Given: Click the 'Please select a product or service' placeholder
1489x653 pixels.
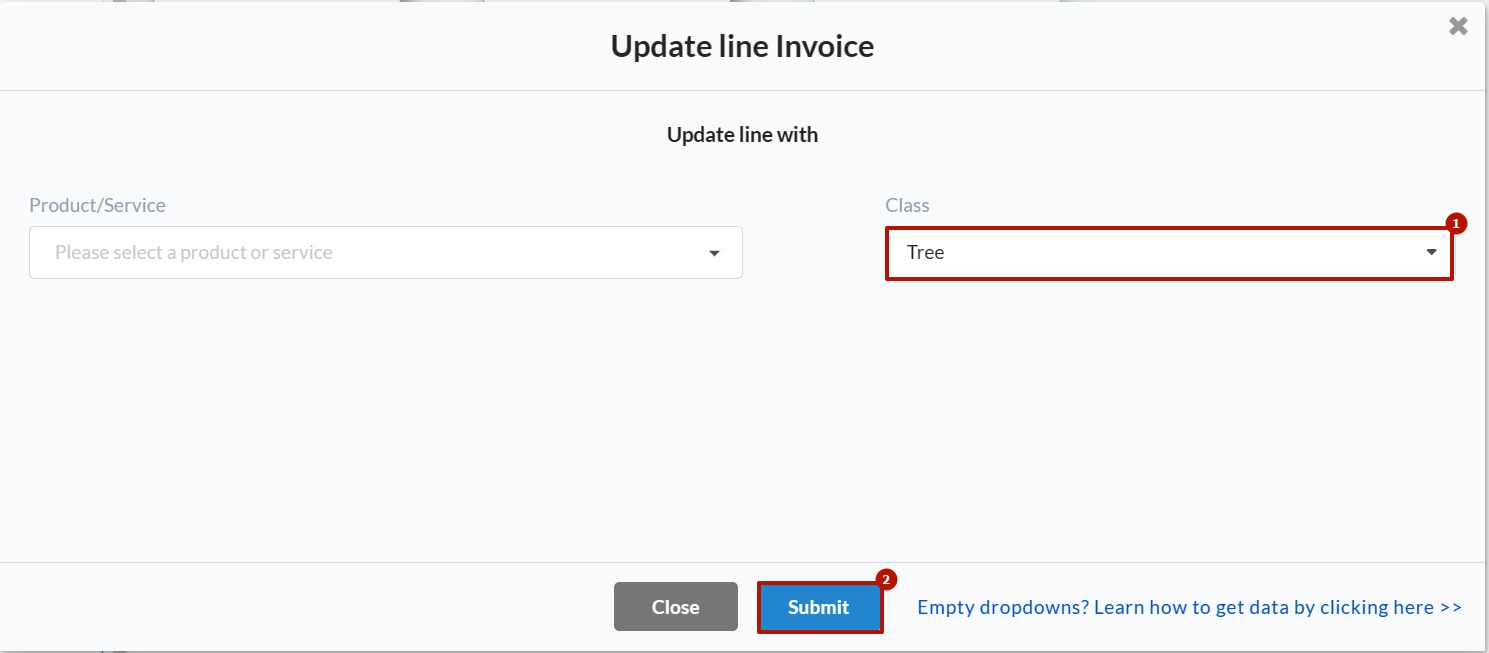Looking at the screenshot, I should coord(194,253).
